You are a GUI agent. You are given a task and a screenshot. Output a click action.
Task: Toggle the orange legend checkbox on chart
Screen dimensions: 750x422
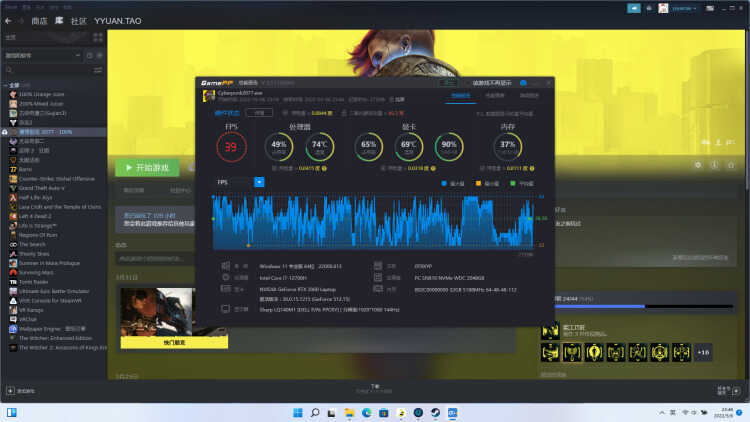(x=478, y=183)
